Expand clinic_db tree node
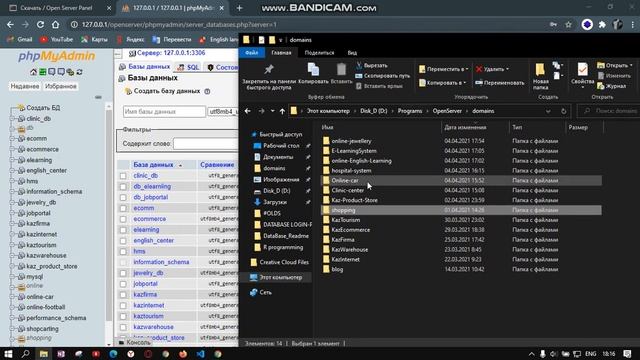 12,119
